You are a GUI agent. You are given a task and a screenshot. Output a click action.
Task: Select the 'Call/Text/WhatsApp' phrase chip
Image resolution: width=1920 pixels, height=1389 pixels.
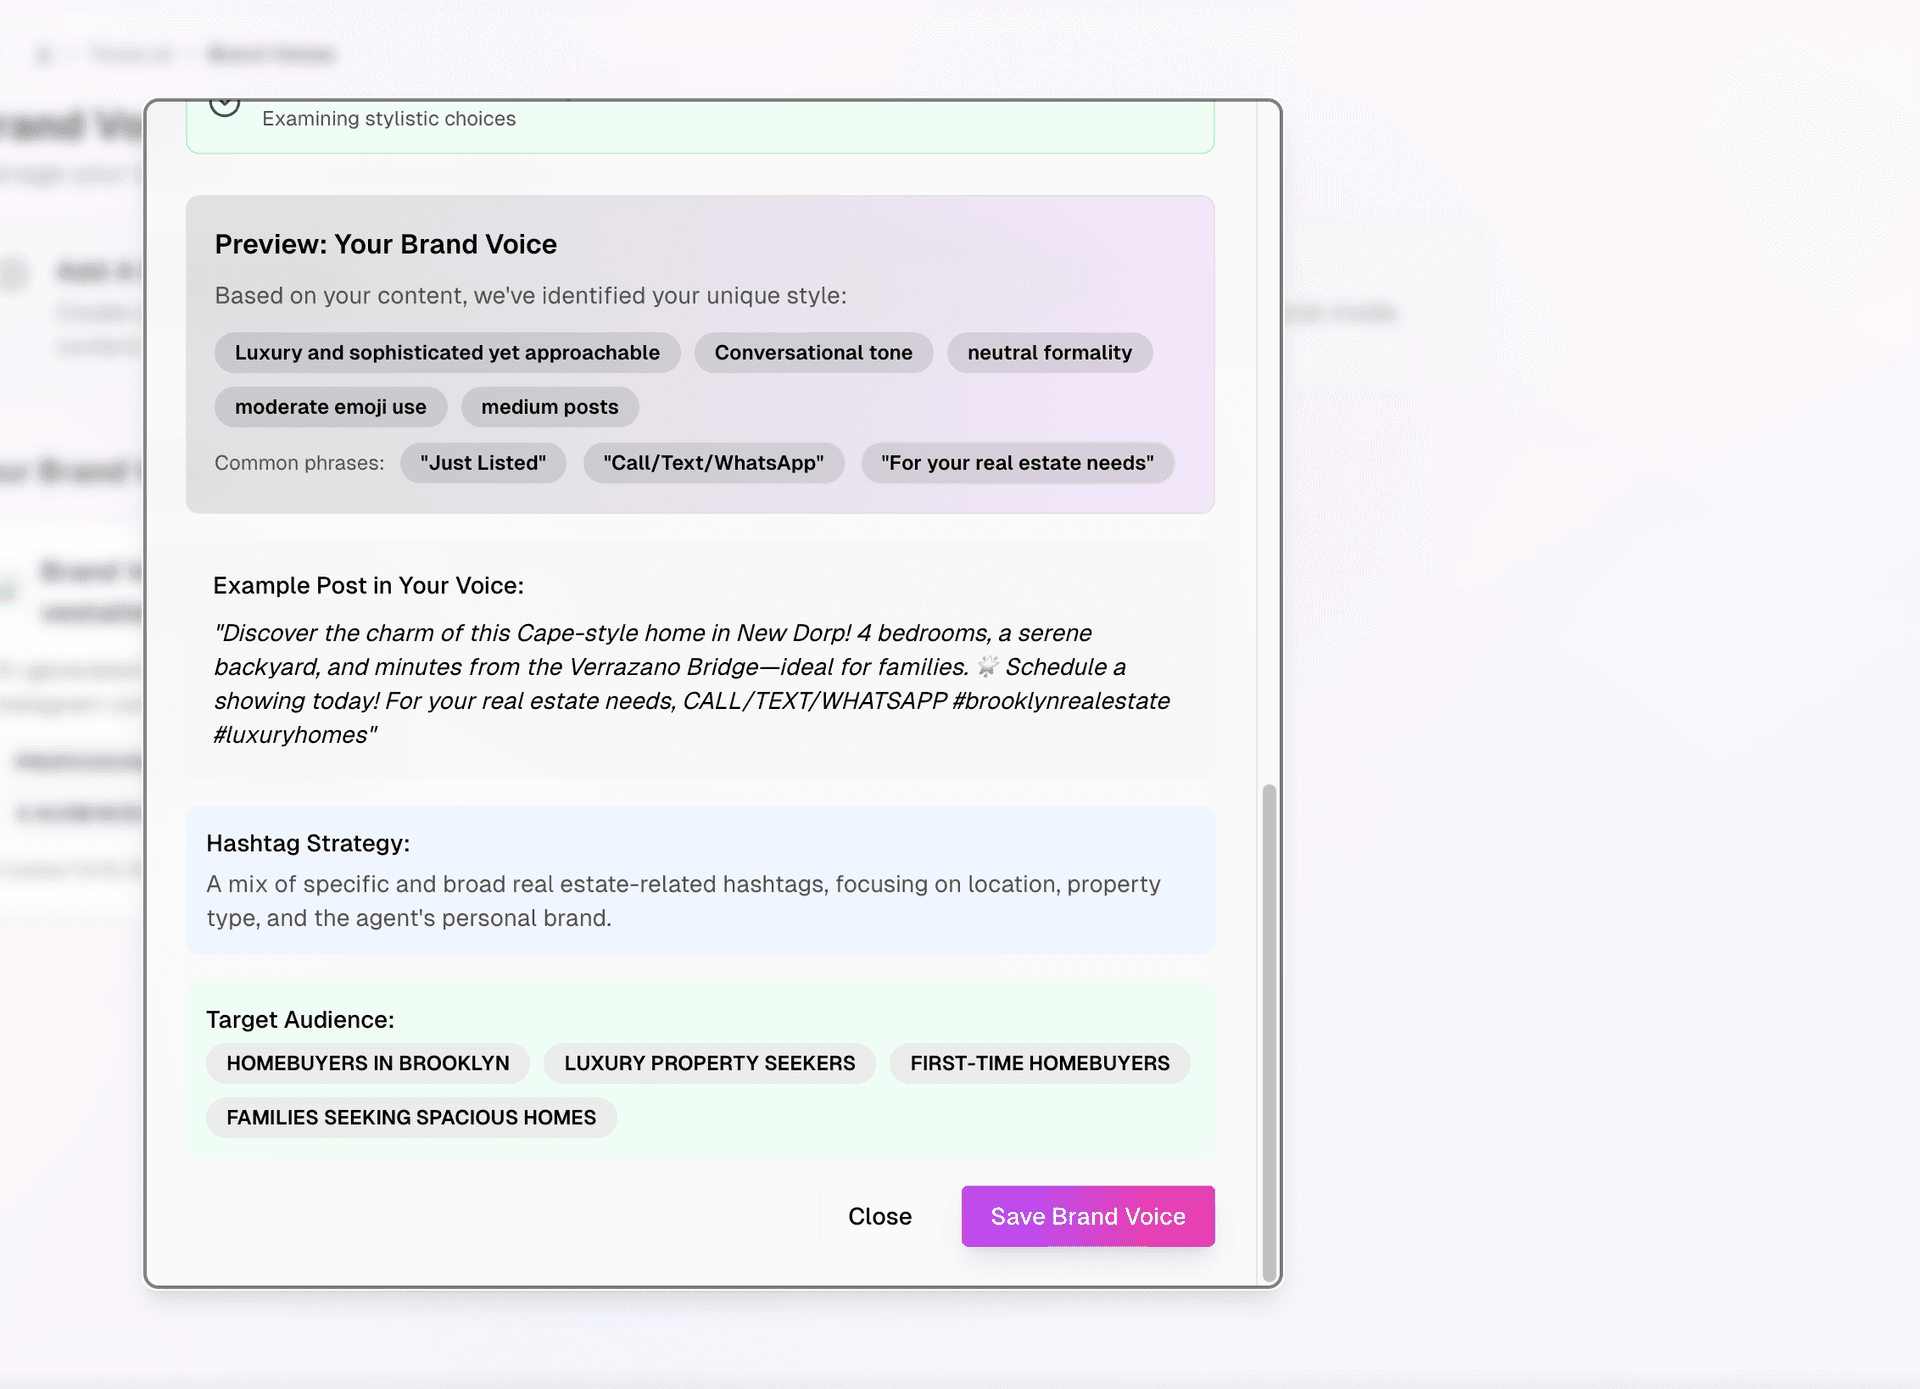pos(713,462)
